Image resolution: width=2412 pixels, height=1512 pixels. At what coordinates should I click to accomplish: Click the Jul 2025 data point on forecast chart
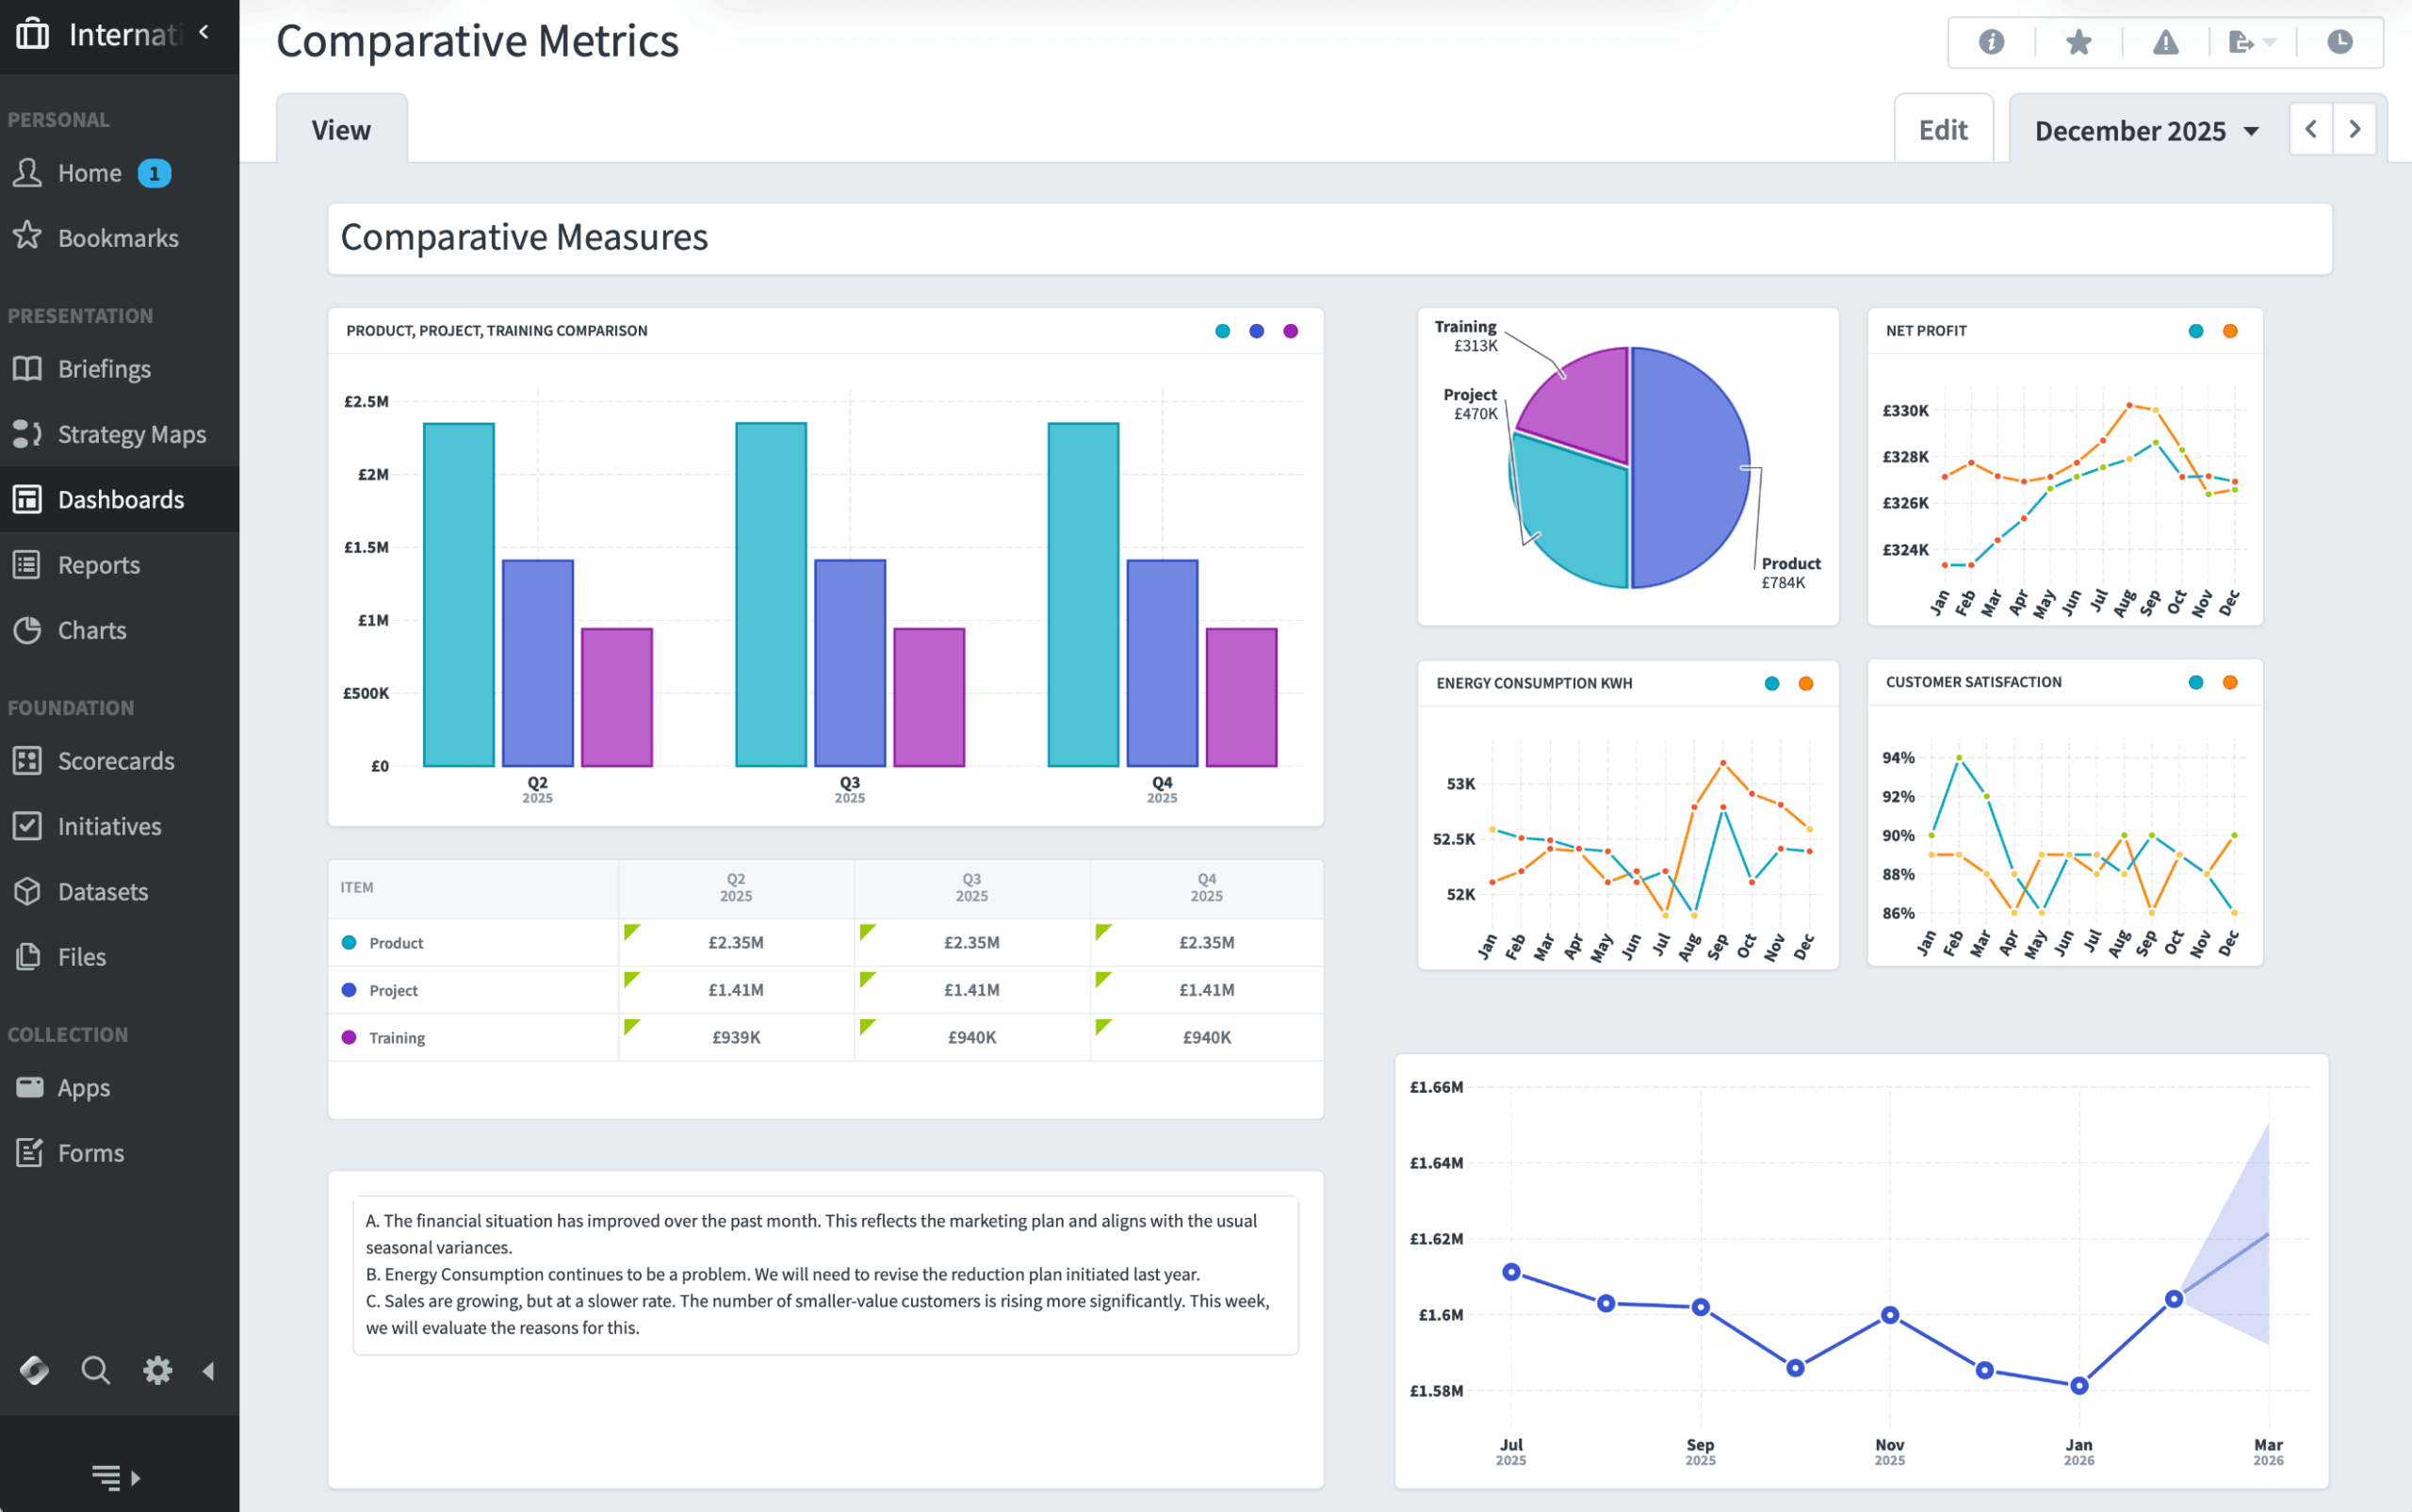[x=1511, y=1272]
